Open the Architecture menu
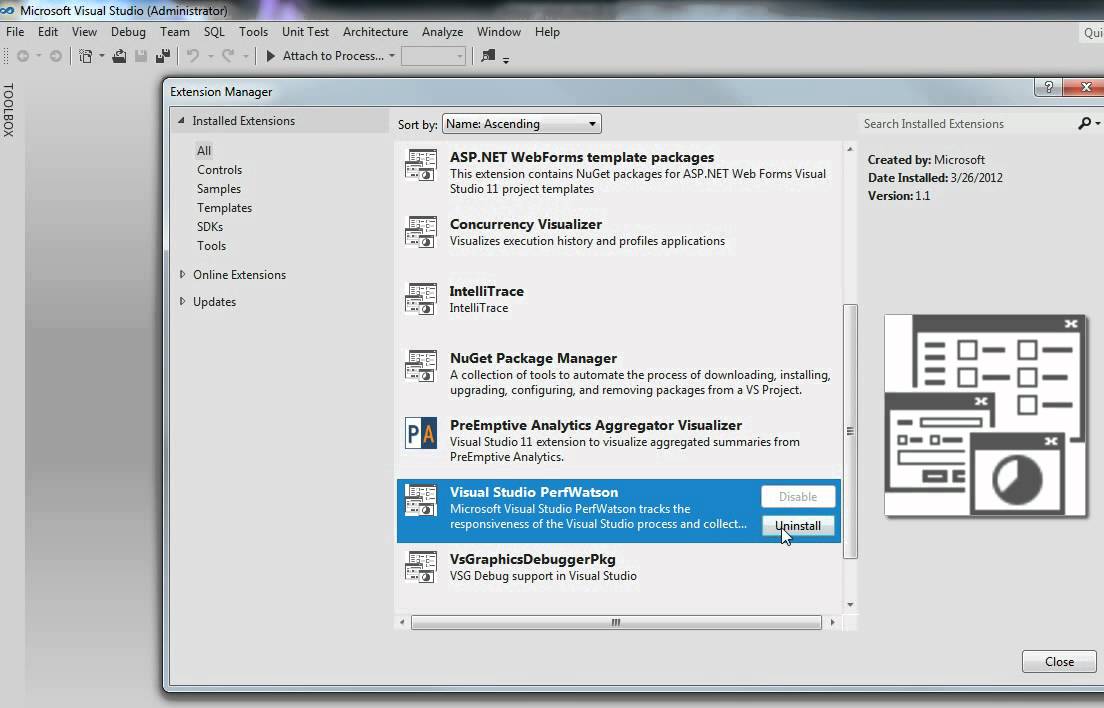Viewport: 1104px width, 708px height. click(x=375, y=32)
